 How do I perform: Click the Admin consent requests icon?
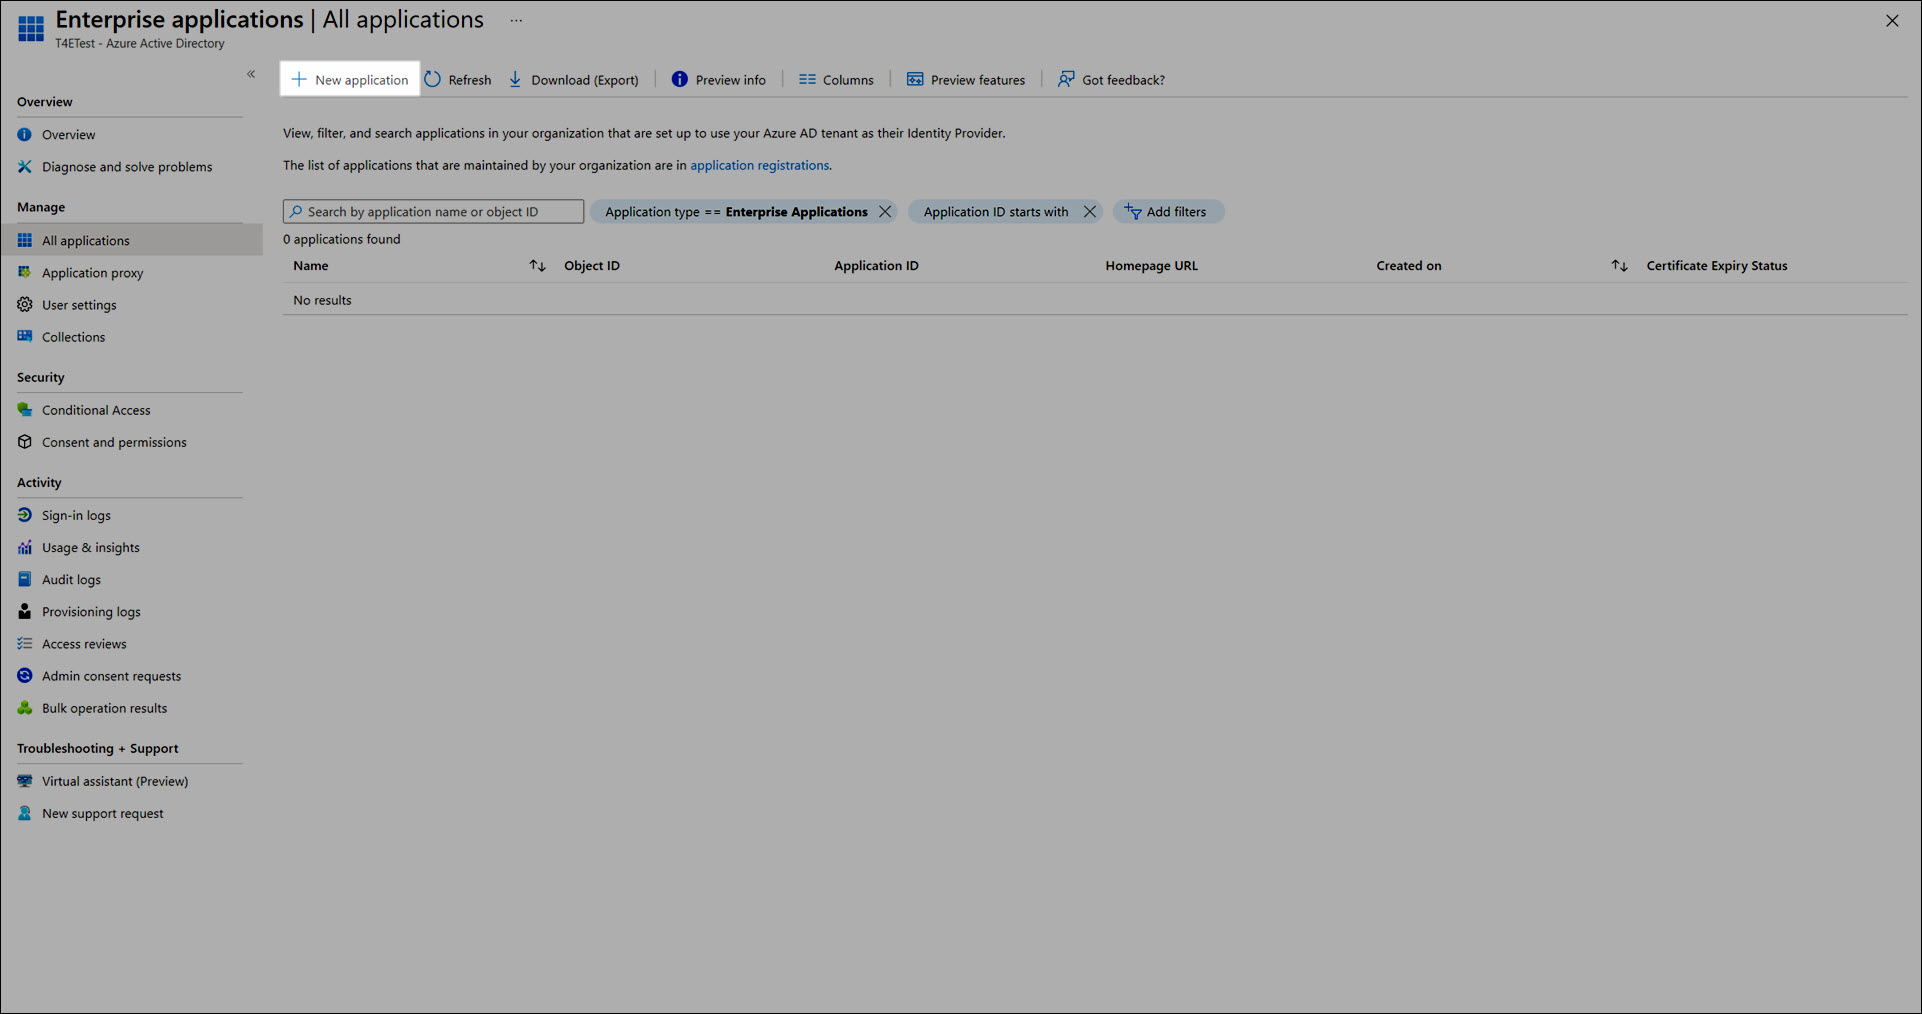[x=24, y=675]
